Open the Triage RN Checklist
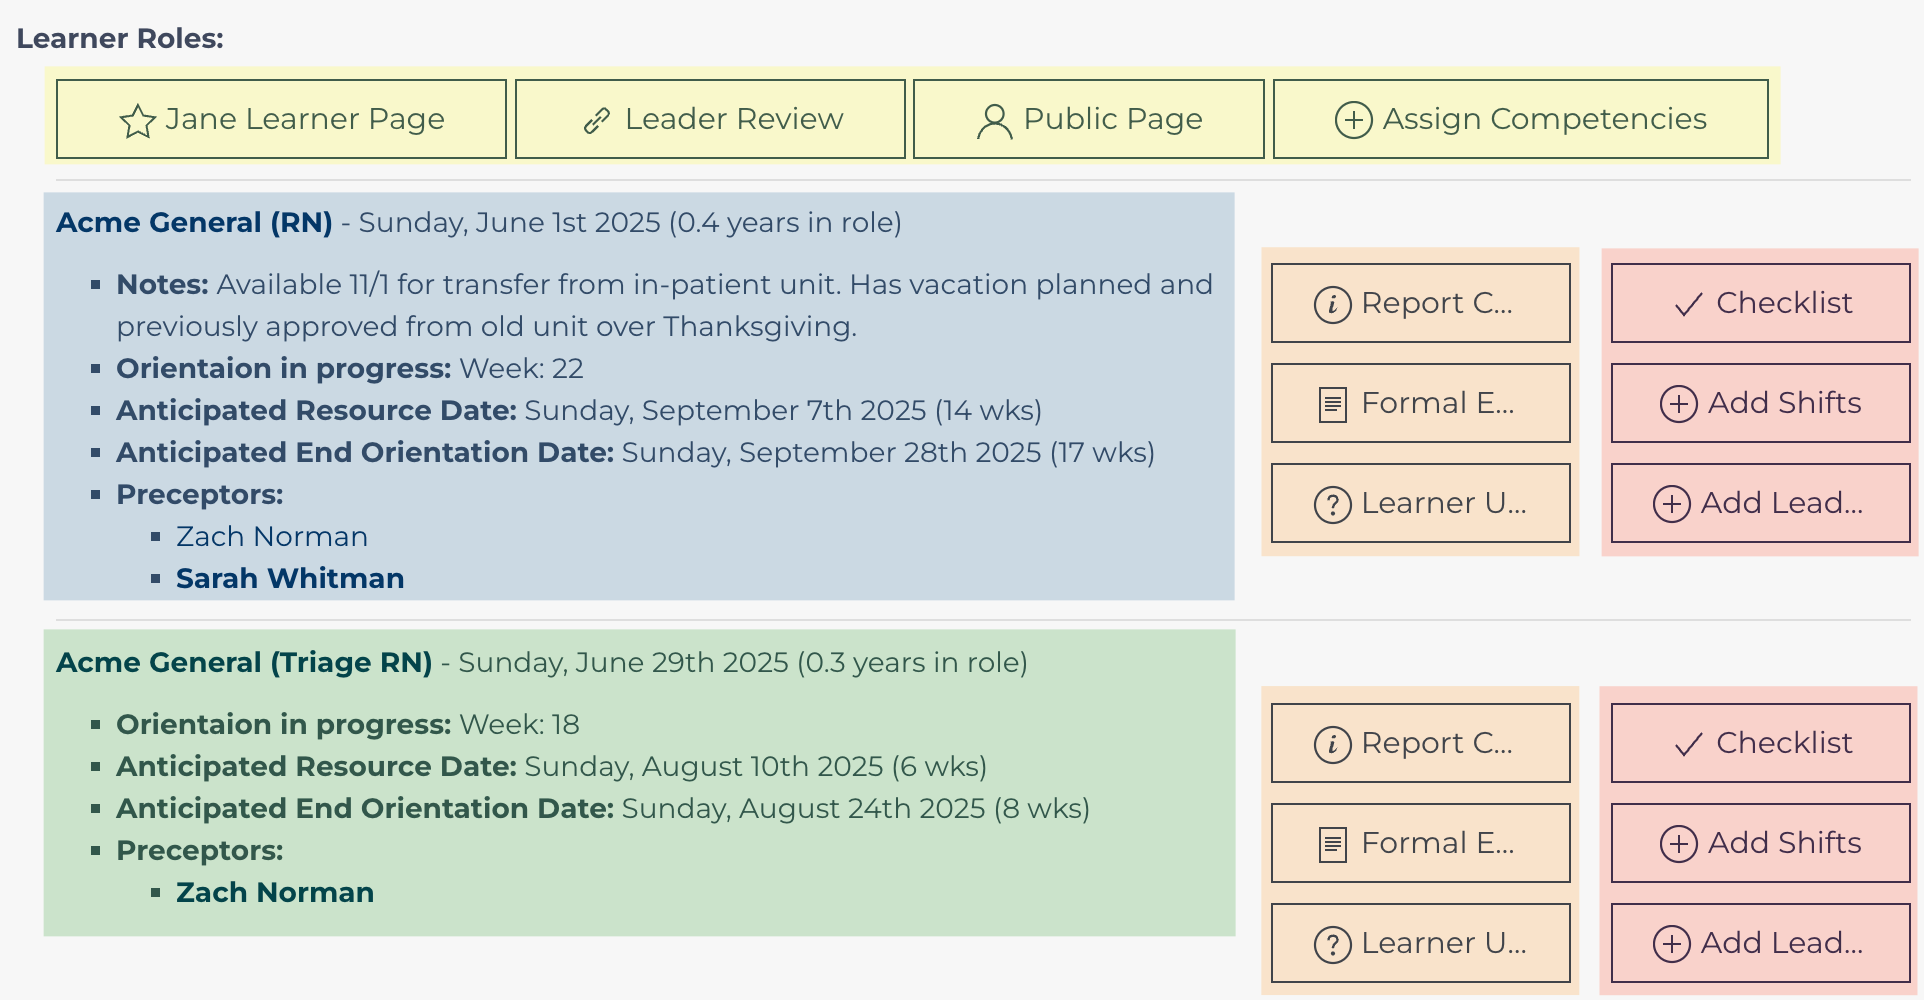 coord(1760,743)
